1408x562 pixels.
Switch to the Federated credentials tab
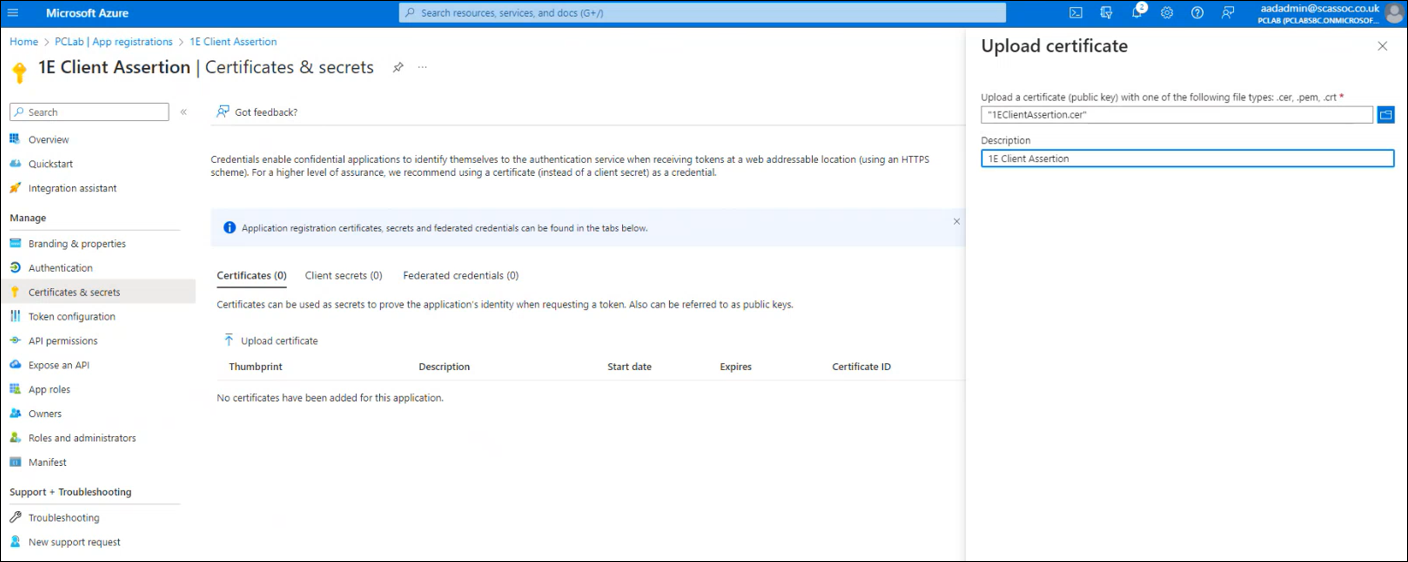[x=460, y=275]
